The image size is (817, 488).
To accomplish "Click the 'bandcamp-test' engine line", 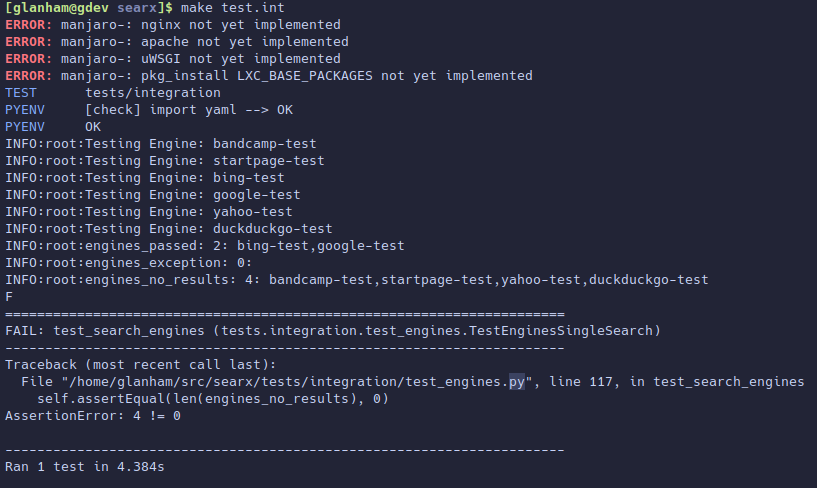I will coord(161,144).
